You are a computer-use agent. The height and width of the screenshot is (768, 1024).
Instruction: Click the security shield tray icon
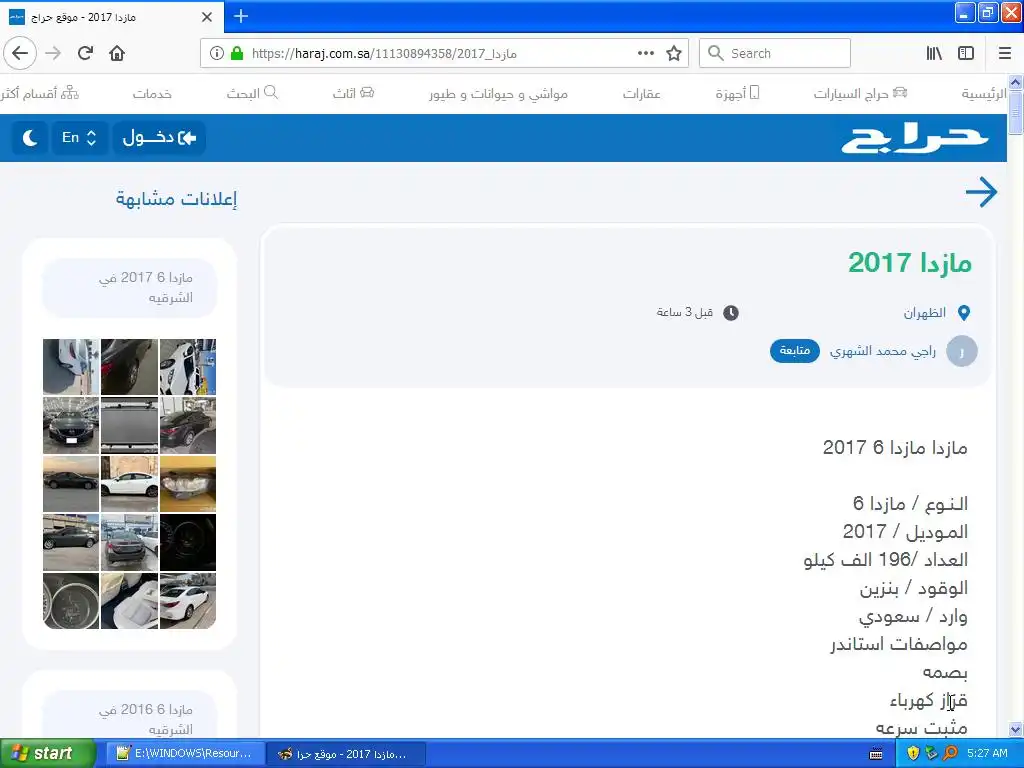click(913, 754)
